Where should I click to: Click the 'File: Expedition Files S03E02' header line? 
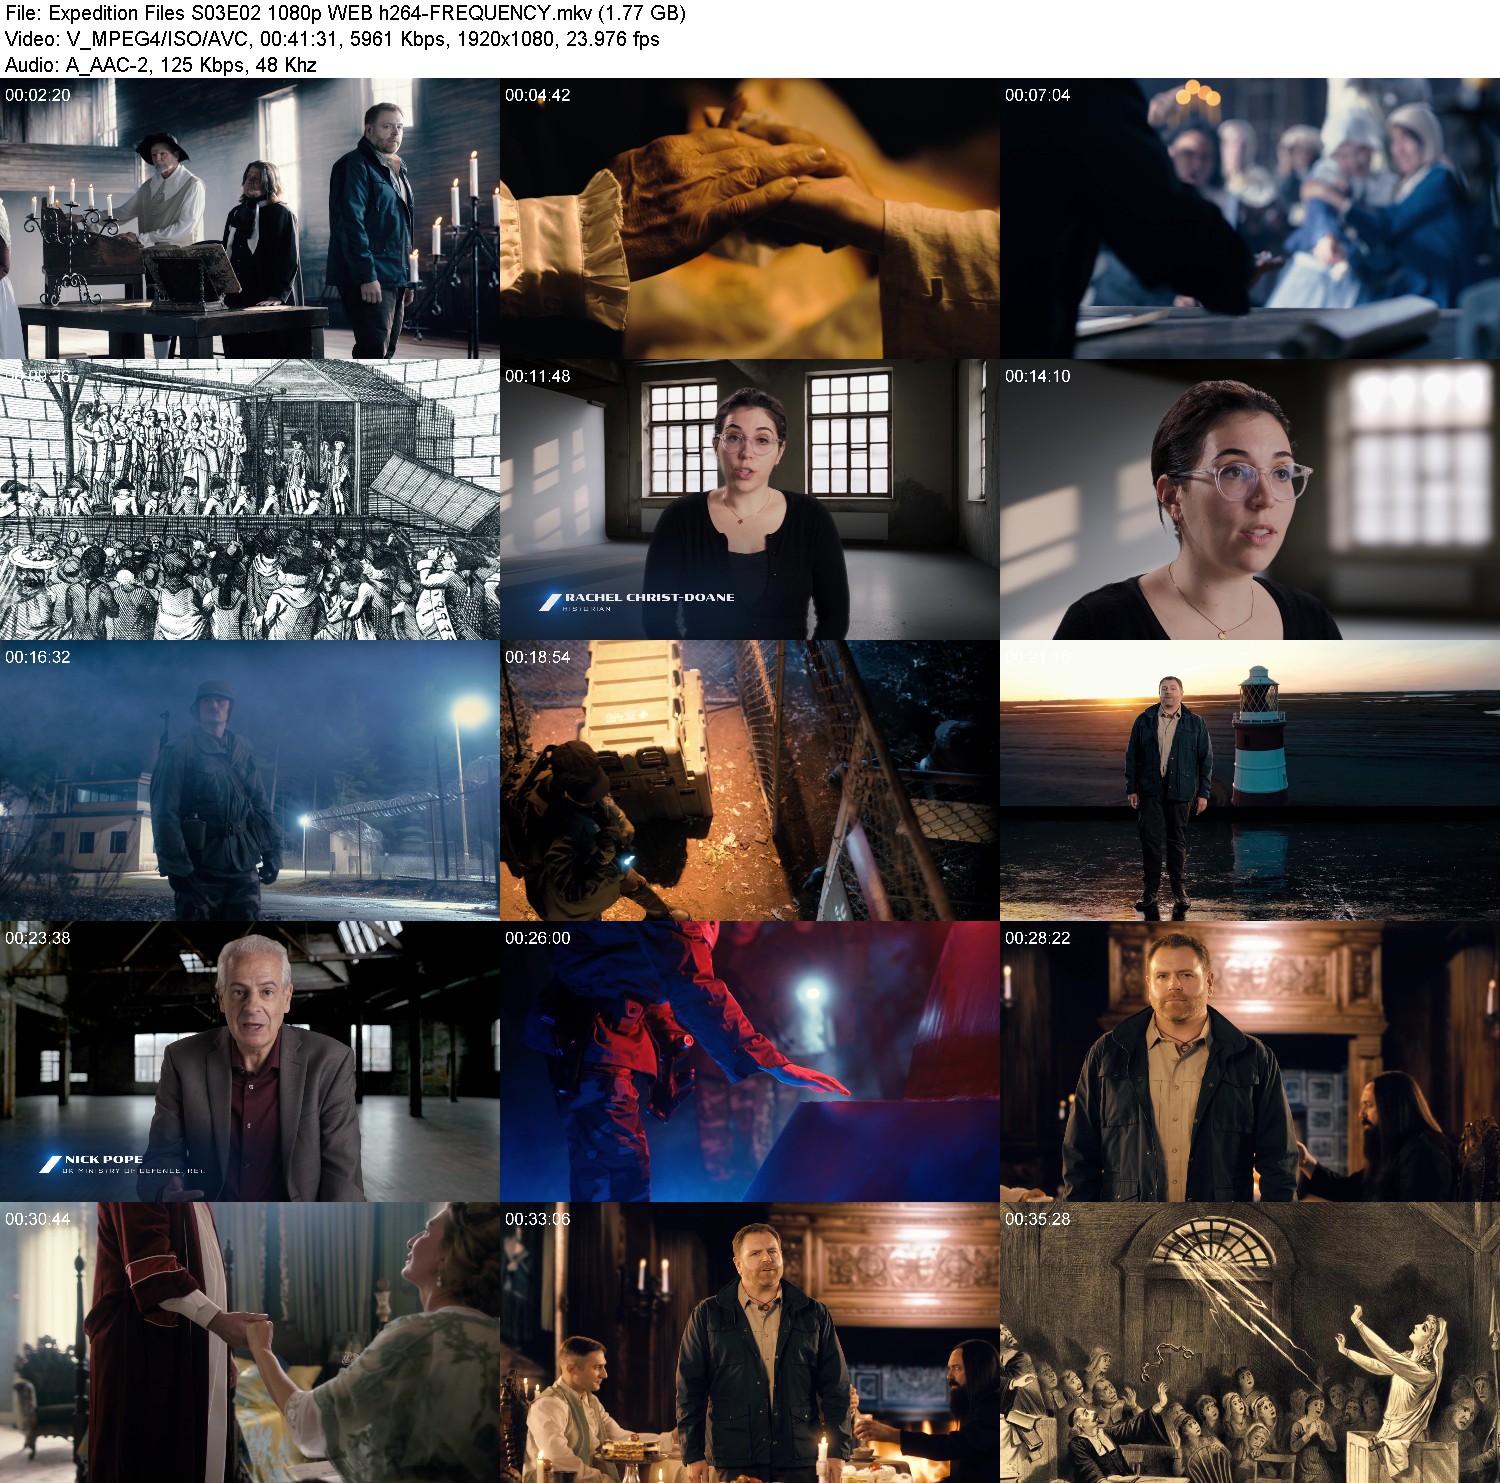coord(345,13)
